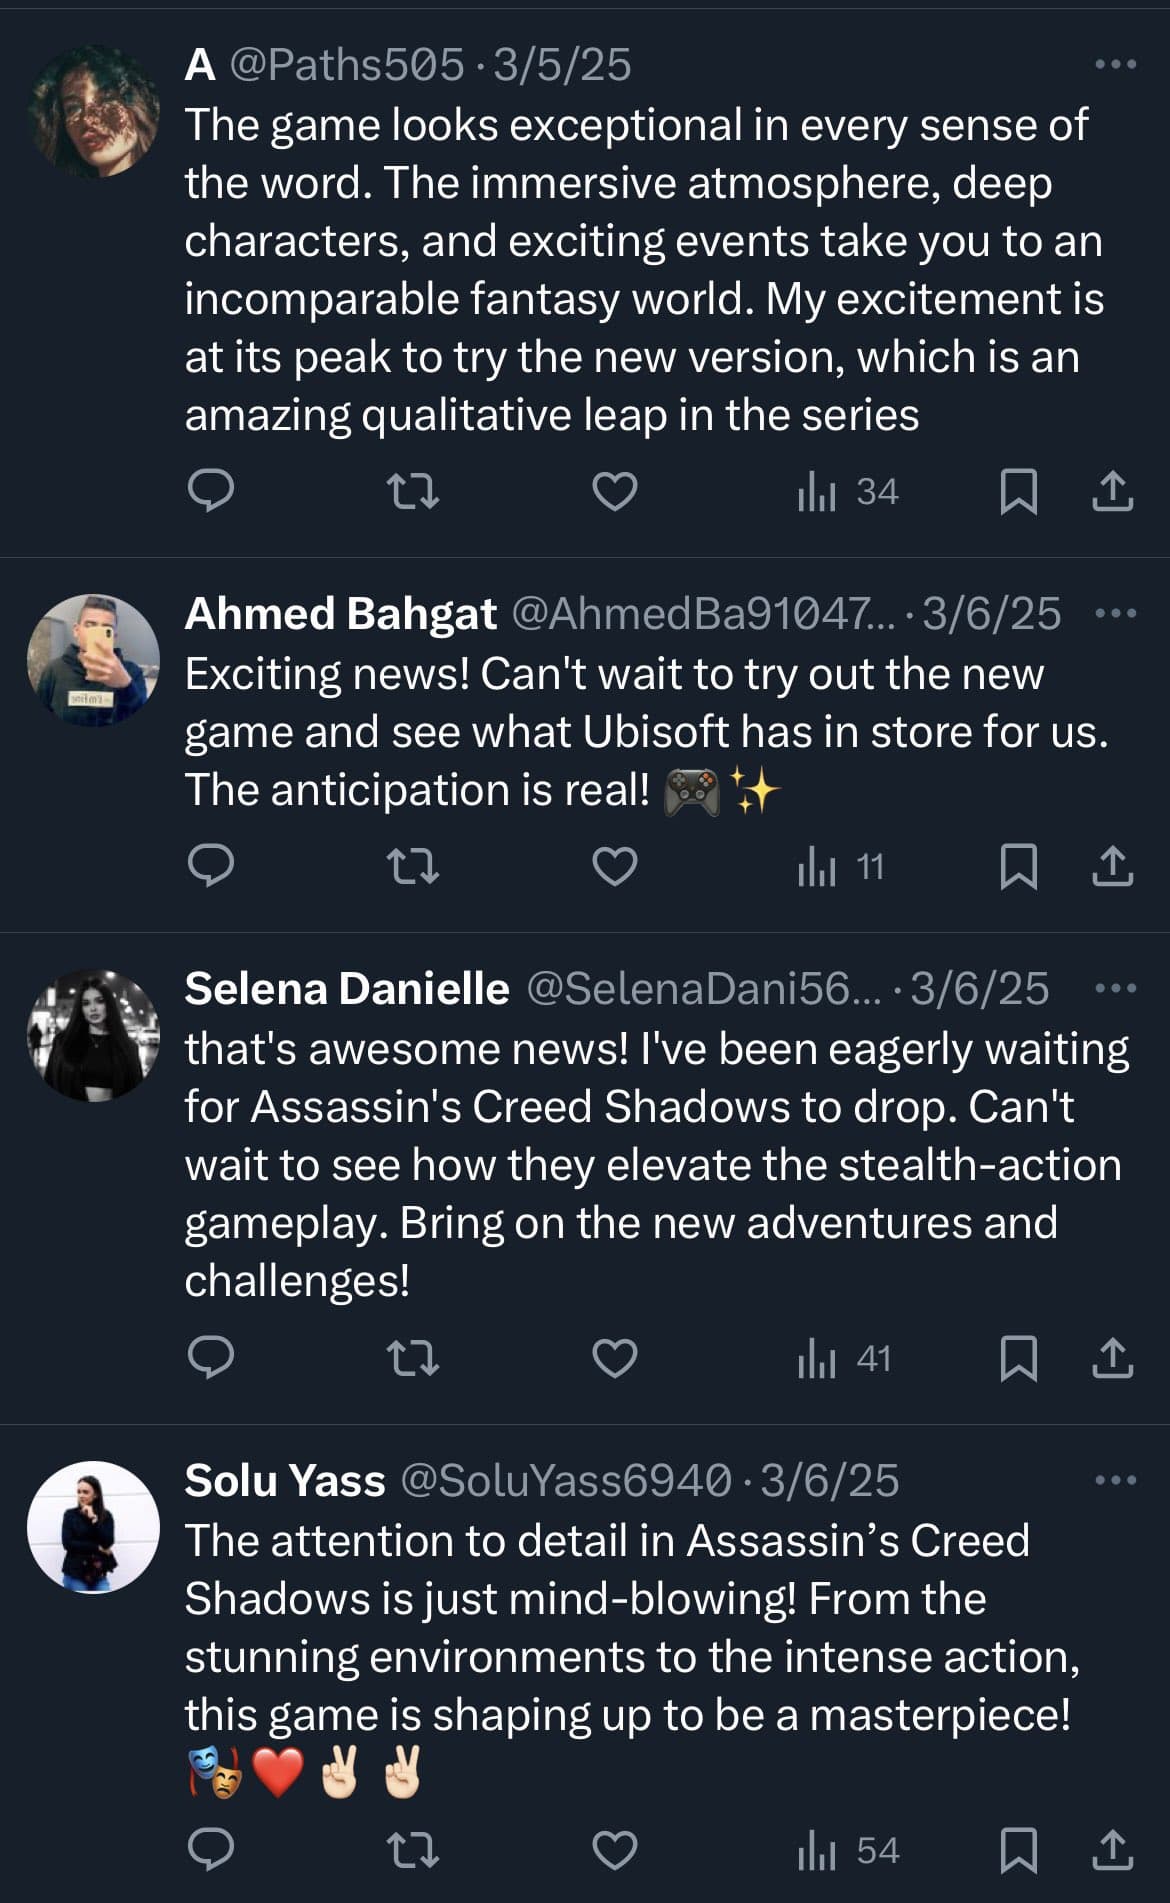Tap the @Paths505 profile picture
Screen dimensions: 1170x1903
(93, 111)
